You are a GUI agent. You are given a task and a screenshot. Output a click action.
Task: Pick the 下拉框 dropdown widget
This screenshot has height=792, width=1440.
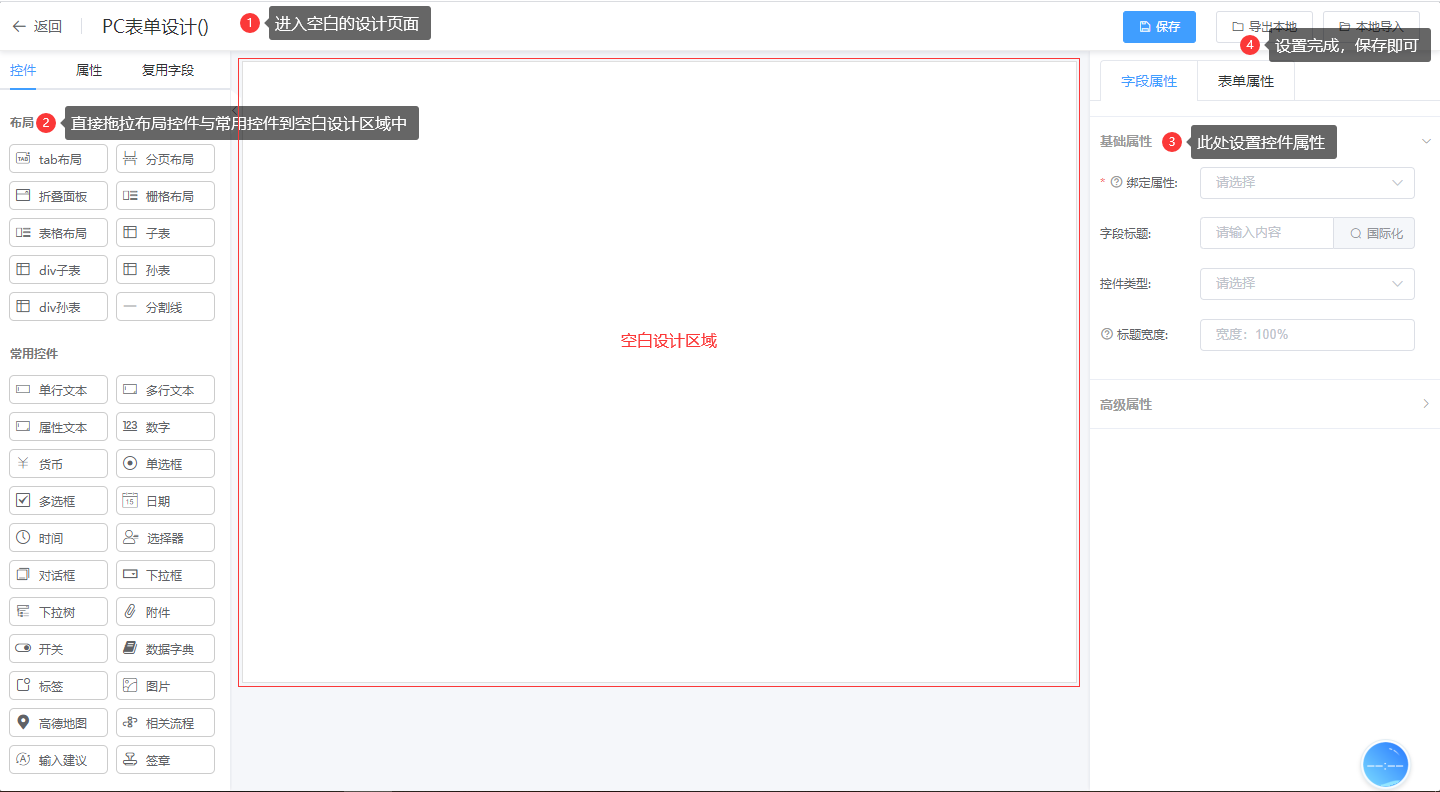(166, 575)
